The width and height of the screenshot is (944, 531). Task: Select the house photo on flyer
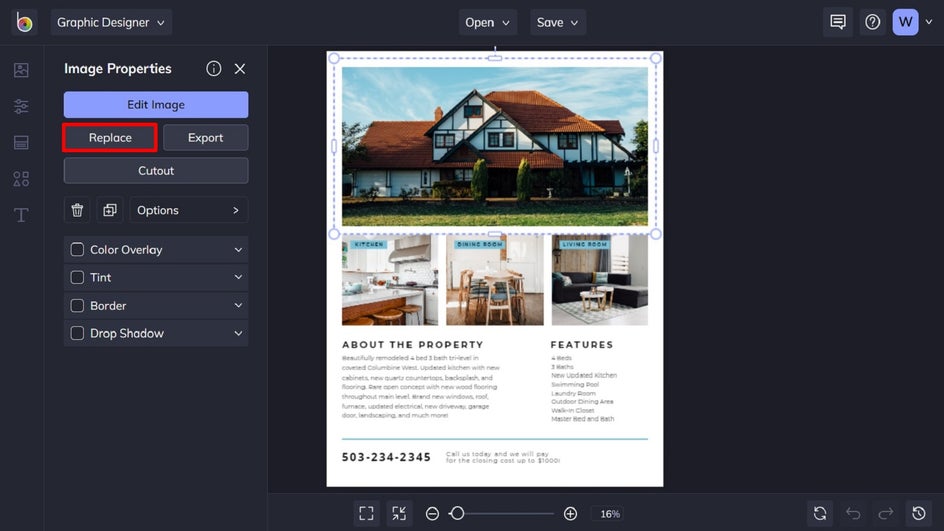pyautogui.click(x=495, y=146)
